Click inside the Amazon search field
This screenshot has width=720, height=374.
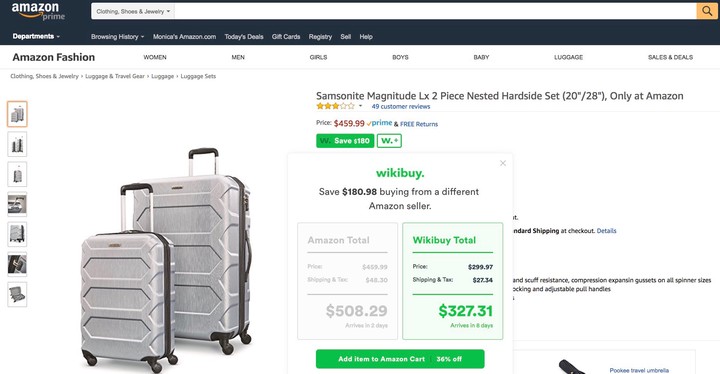[435, 11]
